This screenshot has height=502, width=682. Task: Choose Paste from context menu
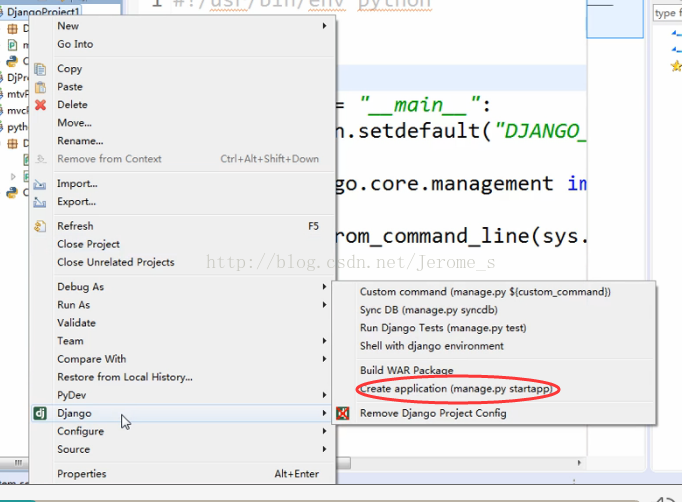pos(70,87)
